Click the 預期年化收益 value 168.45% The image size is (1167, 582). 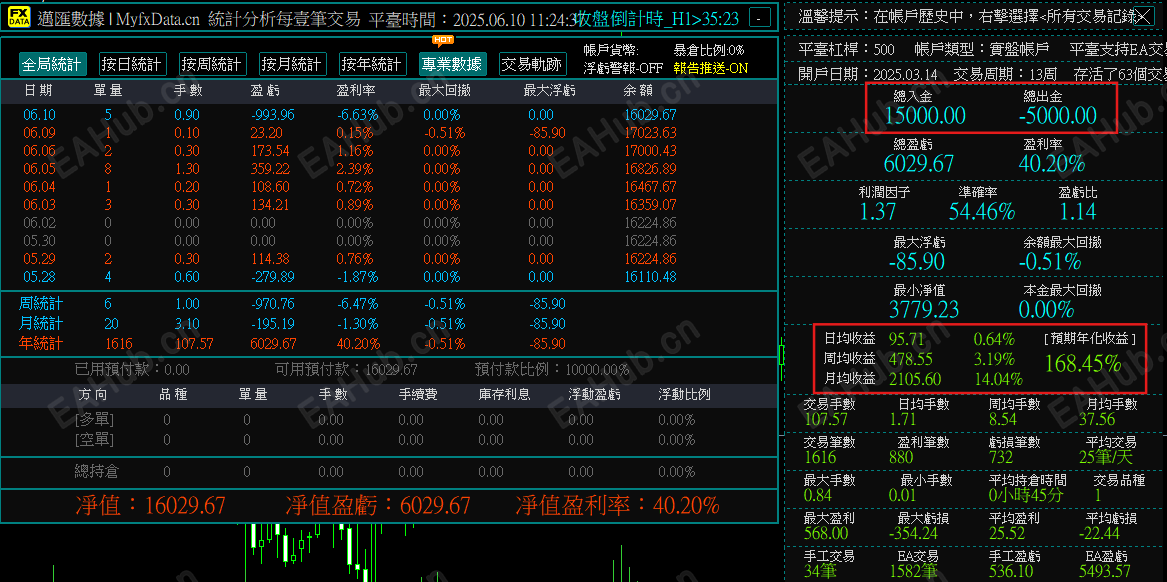(x=1083, y=363)
